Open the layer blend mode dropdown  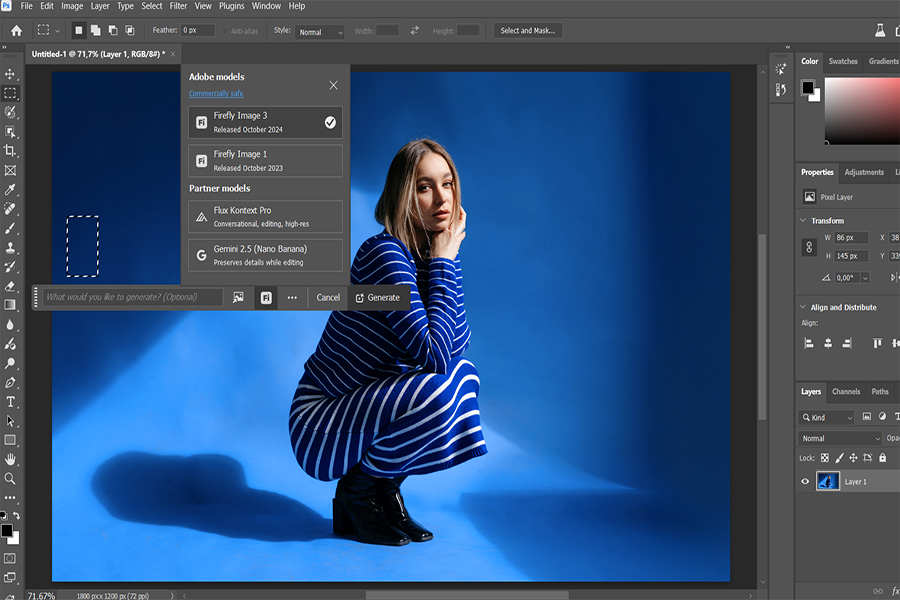[840, 438]
